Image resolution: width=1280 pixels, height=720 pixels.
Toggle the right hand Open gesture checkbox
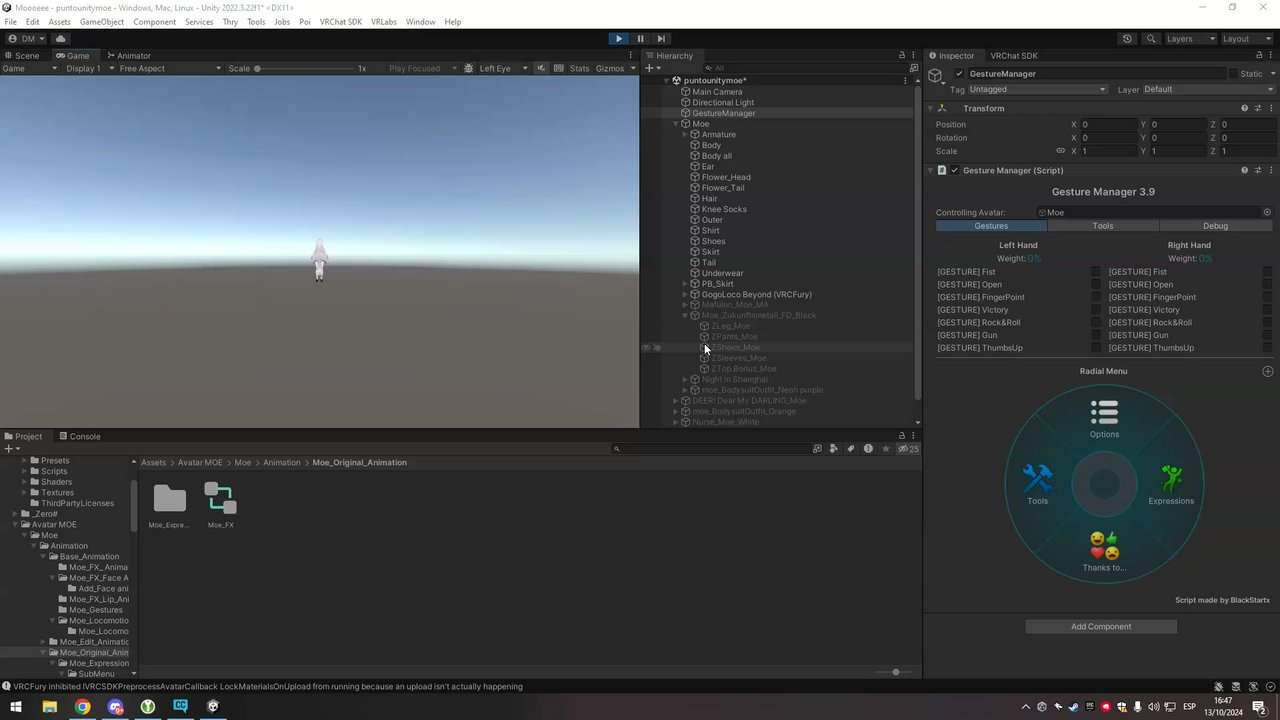(x=1267, y=285)
